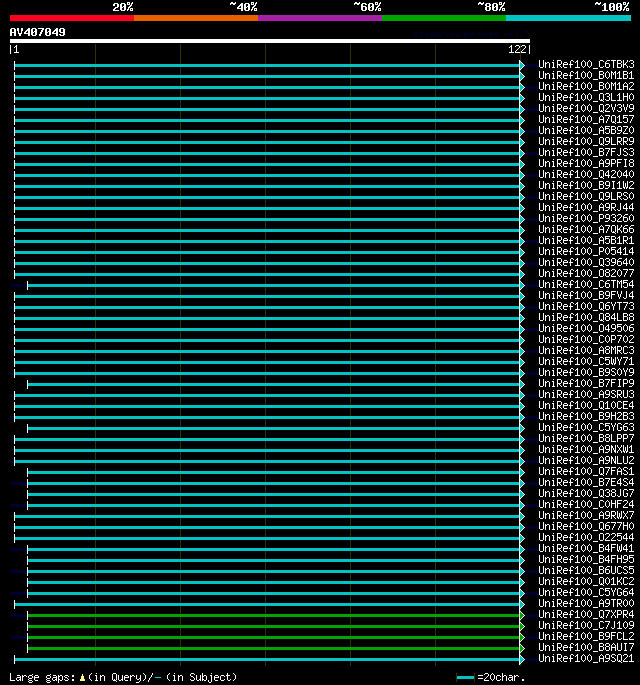640x685 pixels.
Task: Click the white query sequence bar
Action: click(270, 41)
